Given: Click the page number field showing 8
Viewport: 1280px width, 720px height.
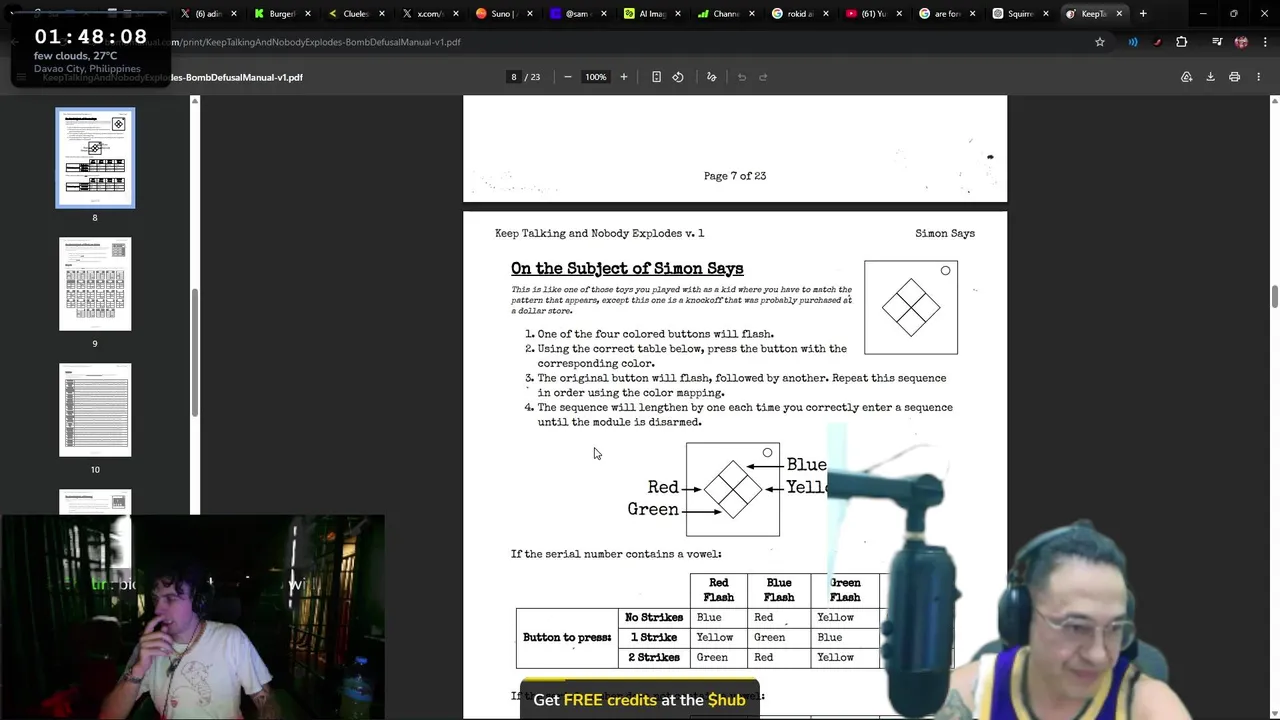Looking at the screenshot, I should (x=514, y=77).
